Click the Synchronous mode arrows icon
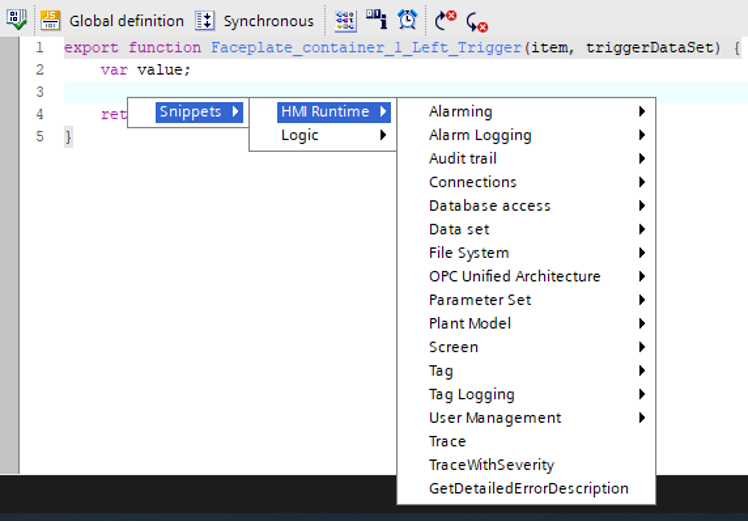The image size is (748, 522). coord(205,21)
